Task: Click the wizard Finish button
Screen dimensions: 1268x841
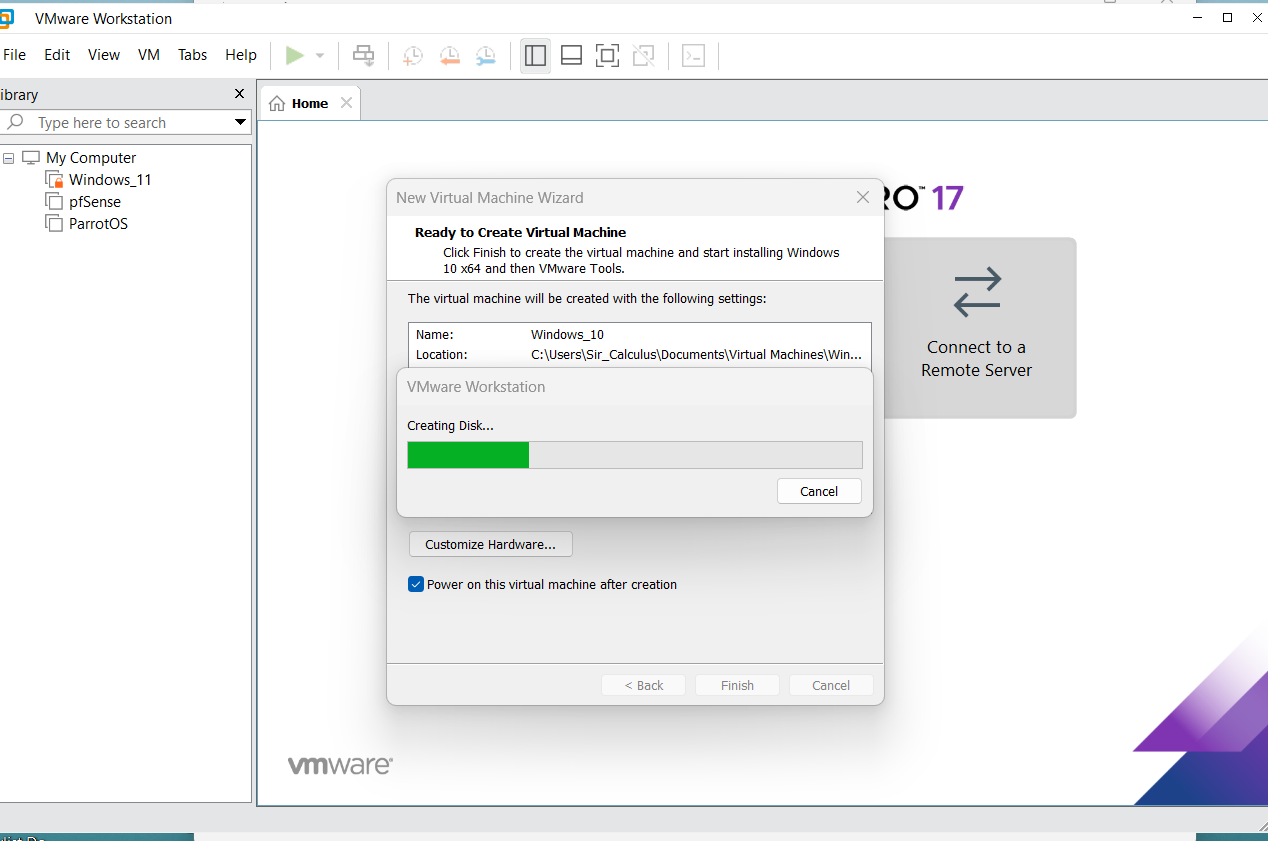Action: (x=737, y=685)
